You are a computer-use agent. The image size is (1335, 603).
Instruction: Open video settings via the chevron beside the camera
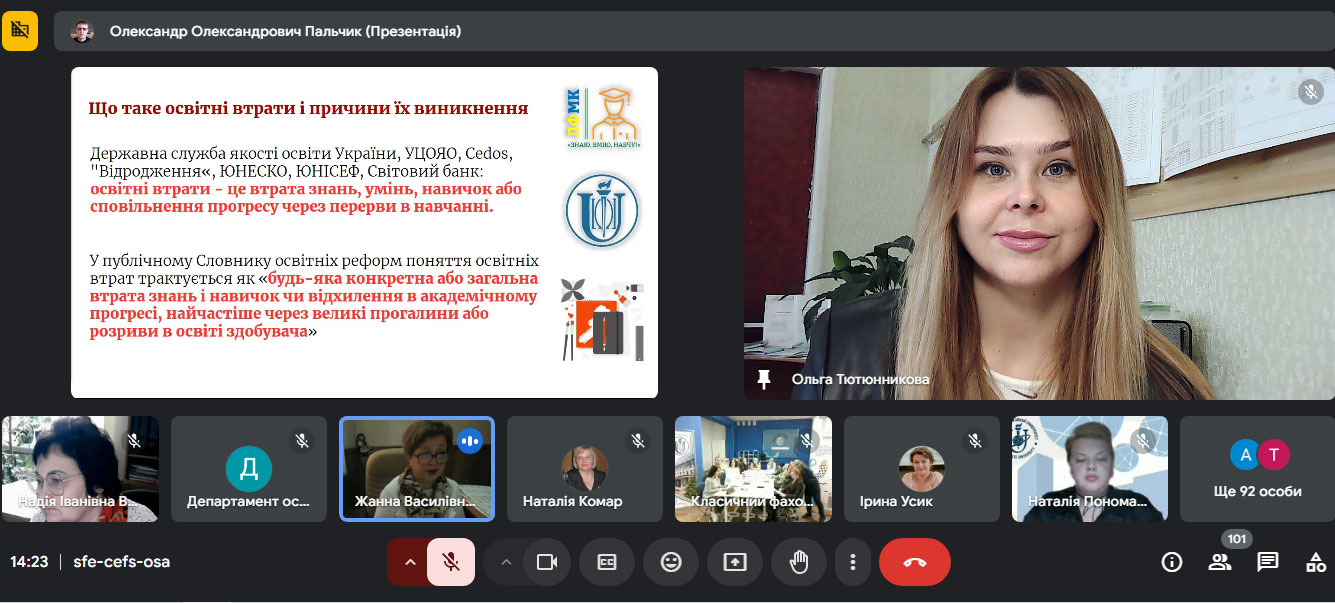coord(506,562)
